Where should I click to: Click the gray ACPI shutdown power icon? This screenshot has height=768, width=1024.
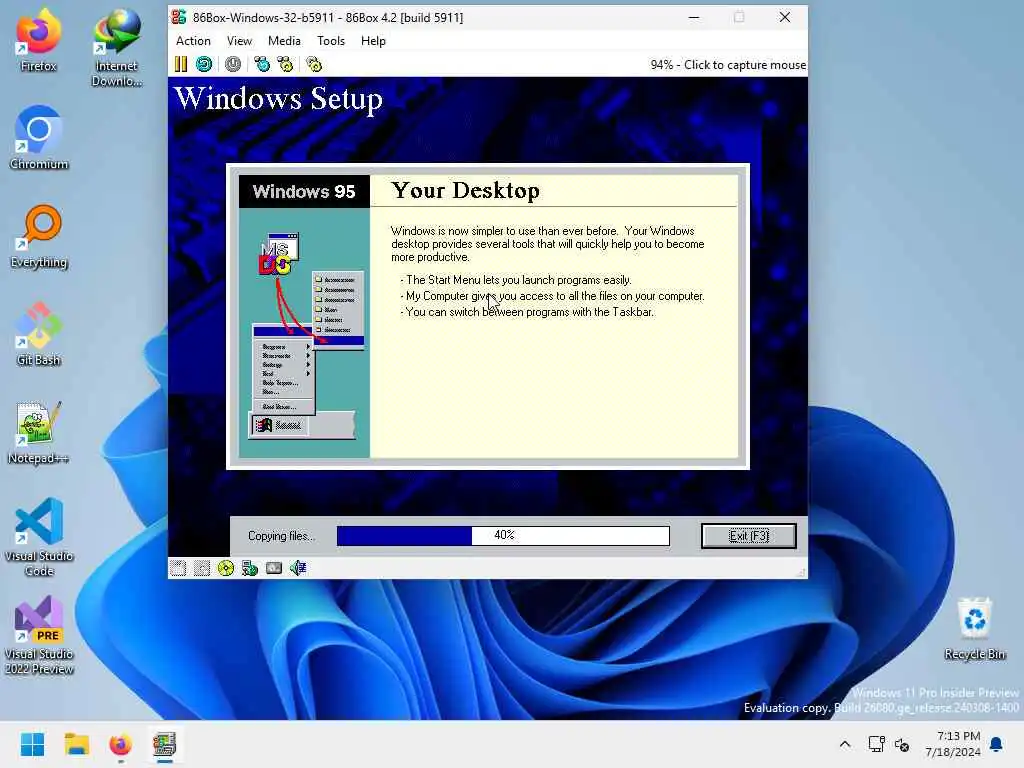tap(233, 64)
